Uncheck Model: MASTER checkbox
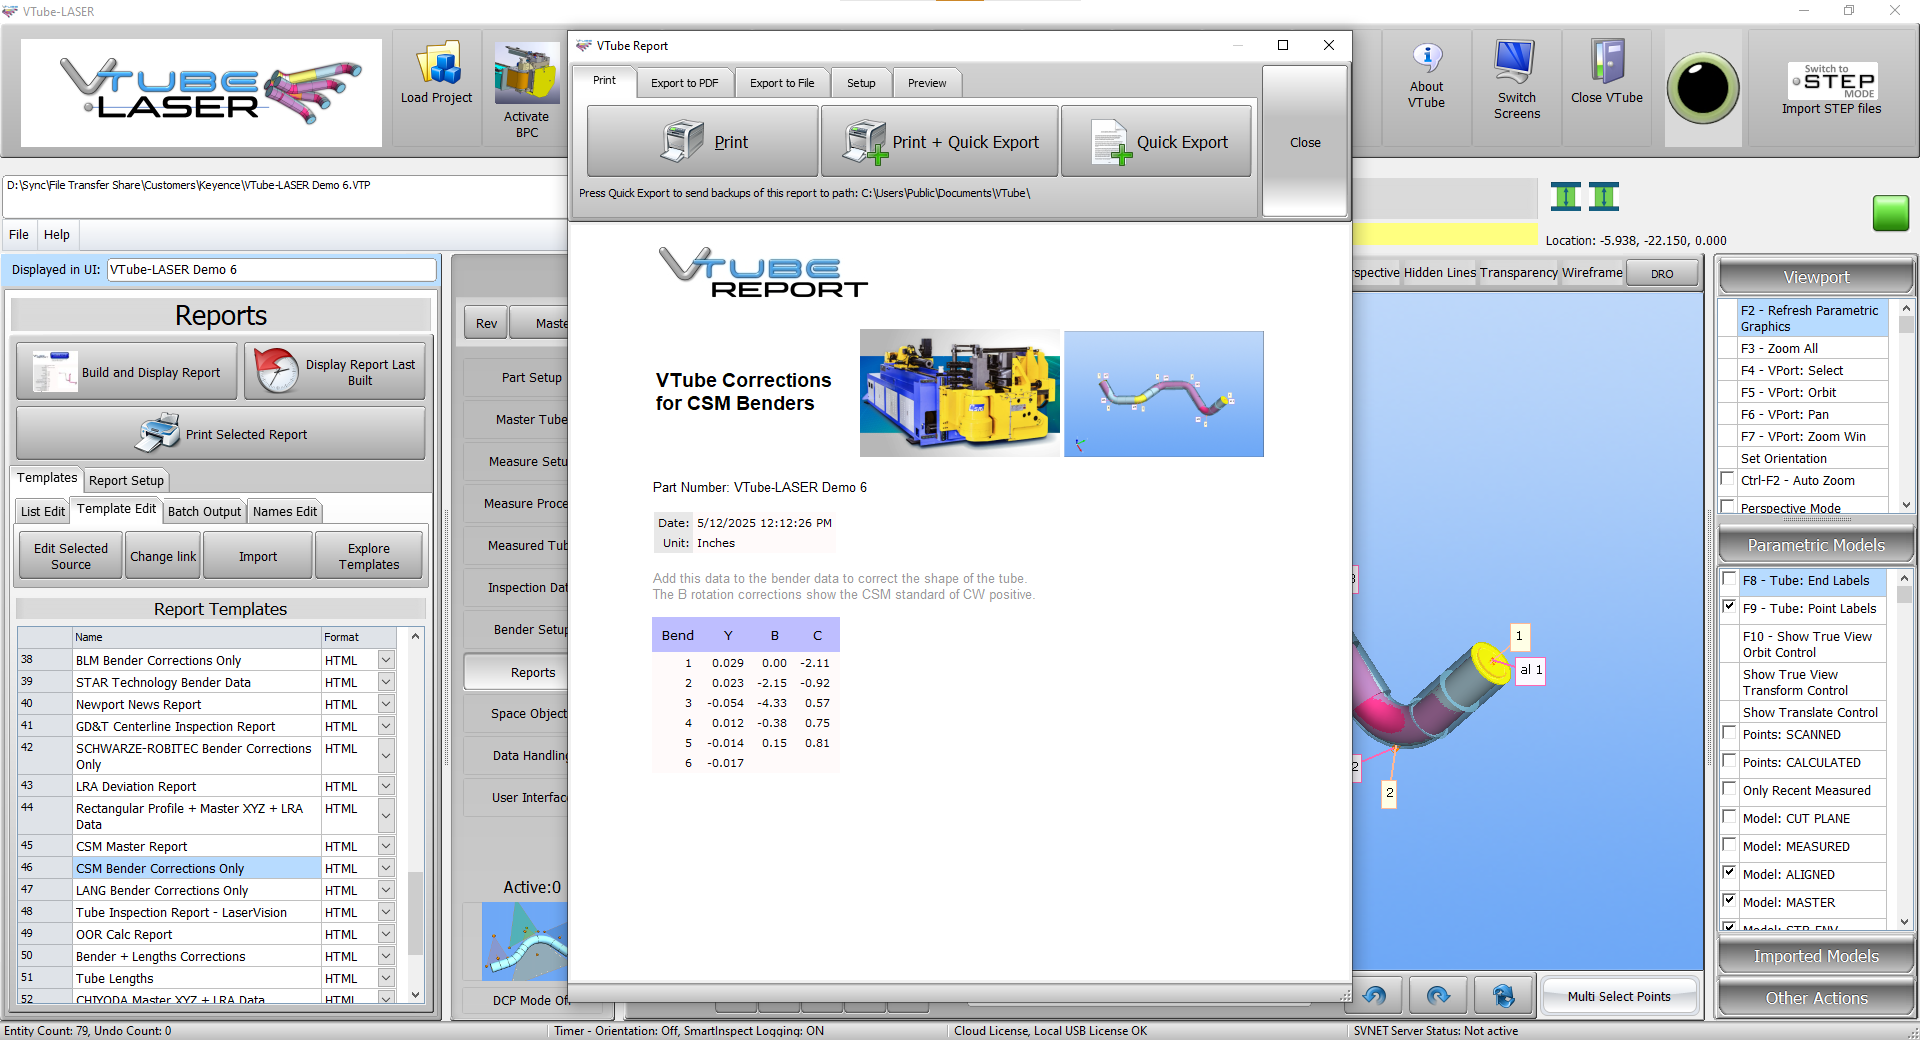The width and height of the screenshot is (1920, 1040). pos(1729,901)
